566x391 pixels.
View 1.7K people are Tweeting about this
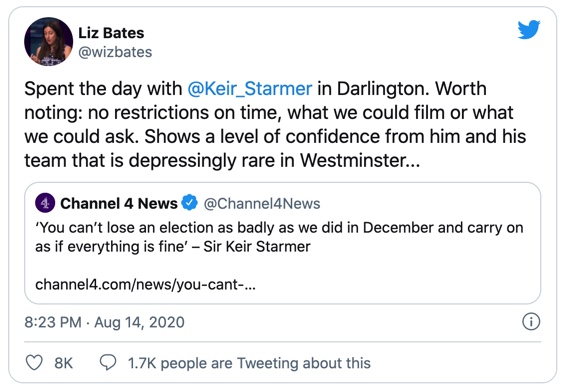(249, 363)
